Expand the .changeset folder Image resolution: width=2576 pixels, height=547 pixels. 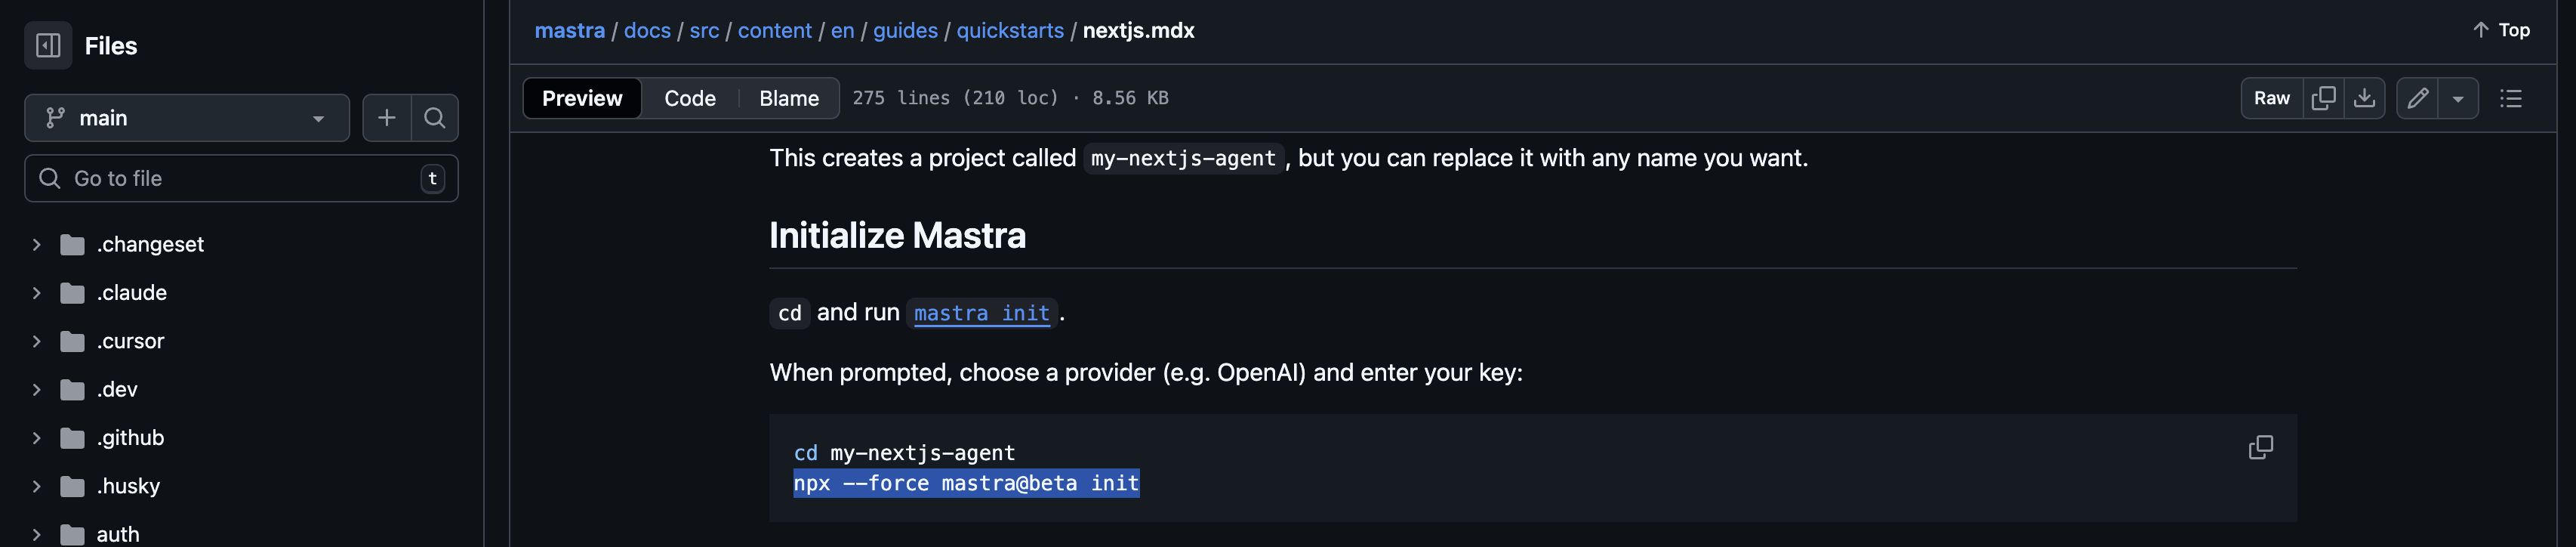[x=36, y=244]
